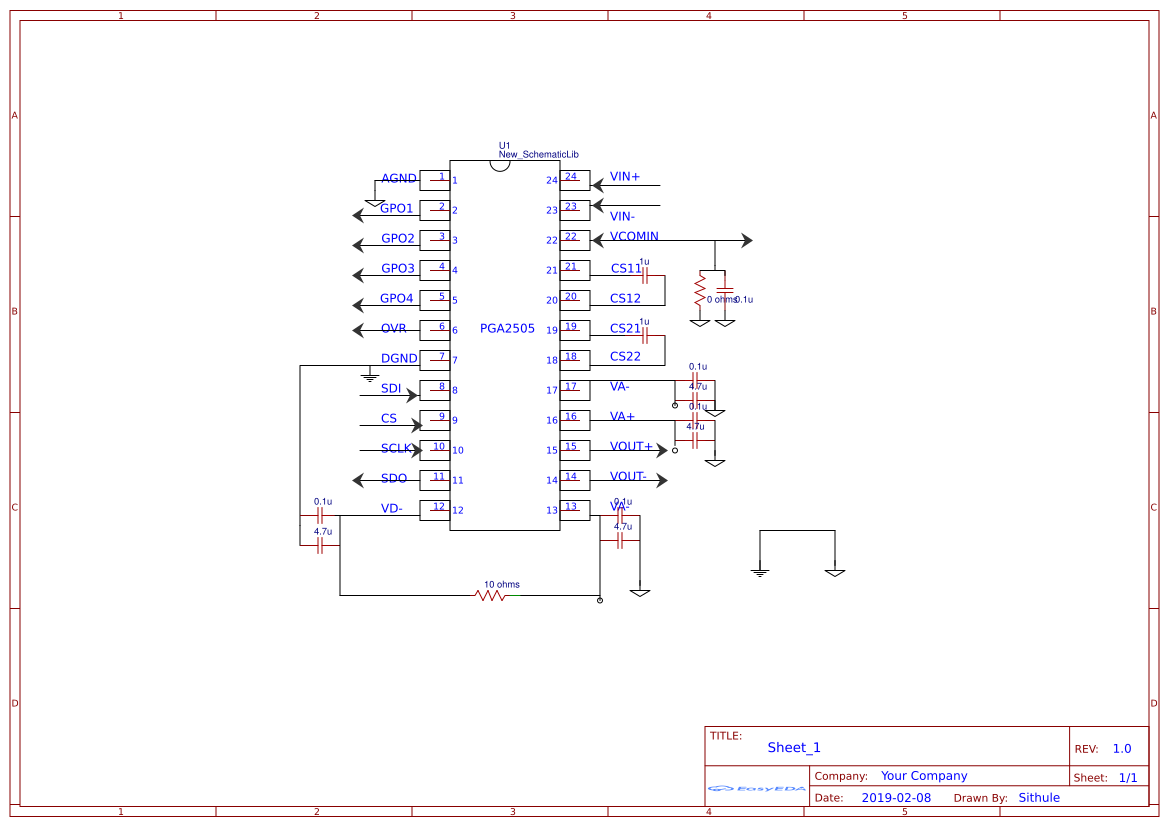The image size is (1169, 827).
Task: Select the 10 ohms resistor symbol
Action: coord(488,594)
